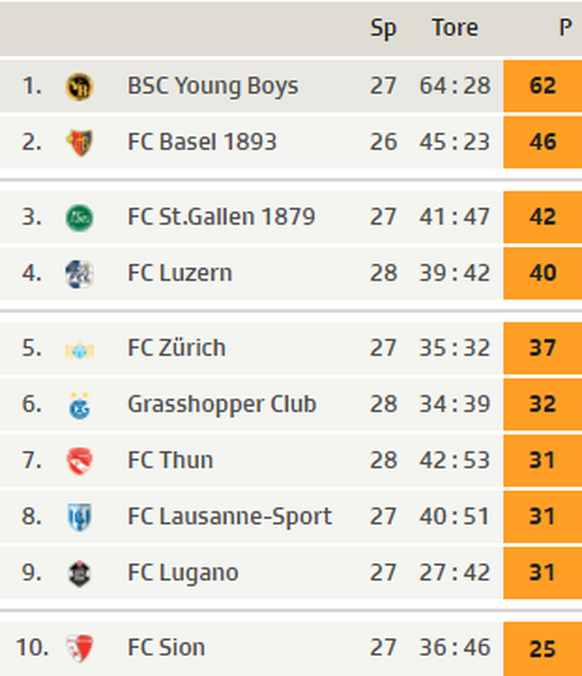This screenshot has height=676, width=582.
Task: Click the FC Lausanne-Sport shield icon
Action: [79, 517]
